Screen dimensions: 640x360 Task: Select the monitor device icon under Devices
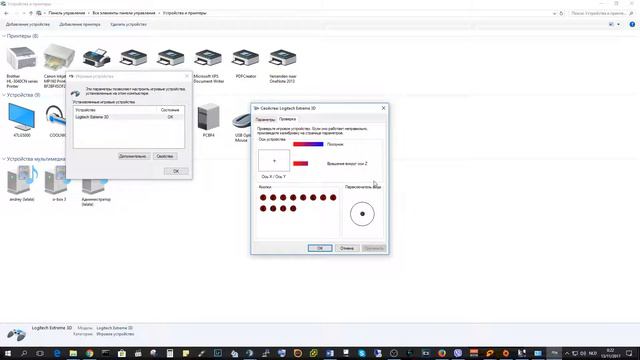pyautogui.click(x=22, y=117)
